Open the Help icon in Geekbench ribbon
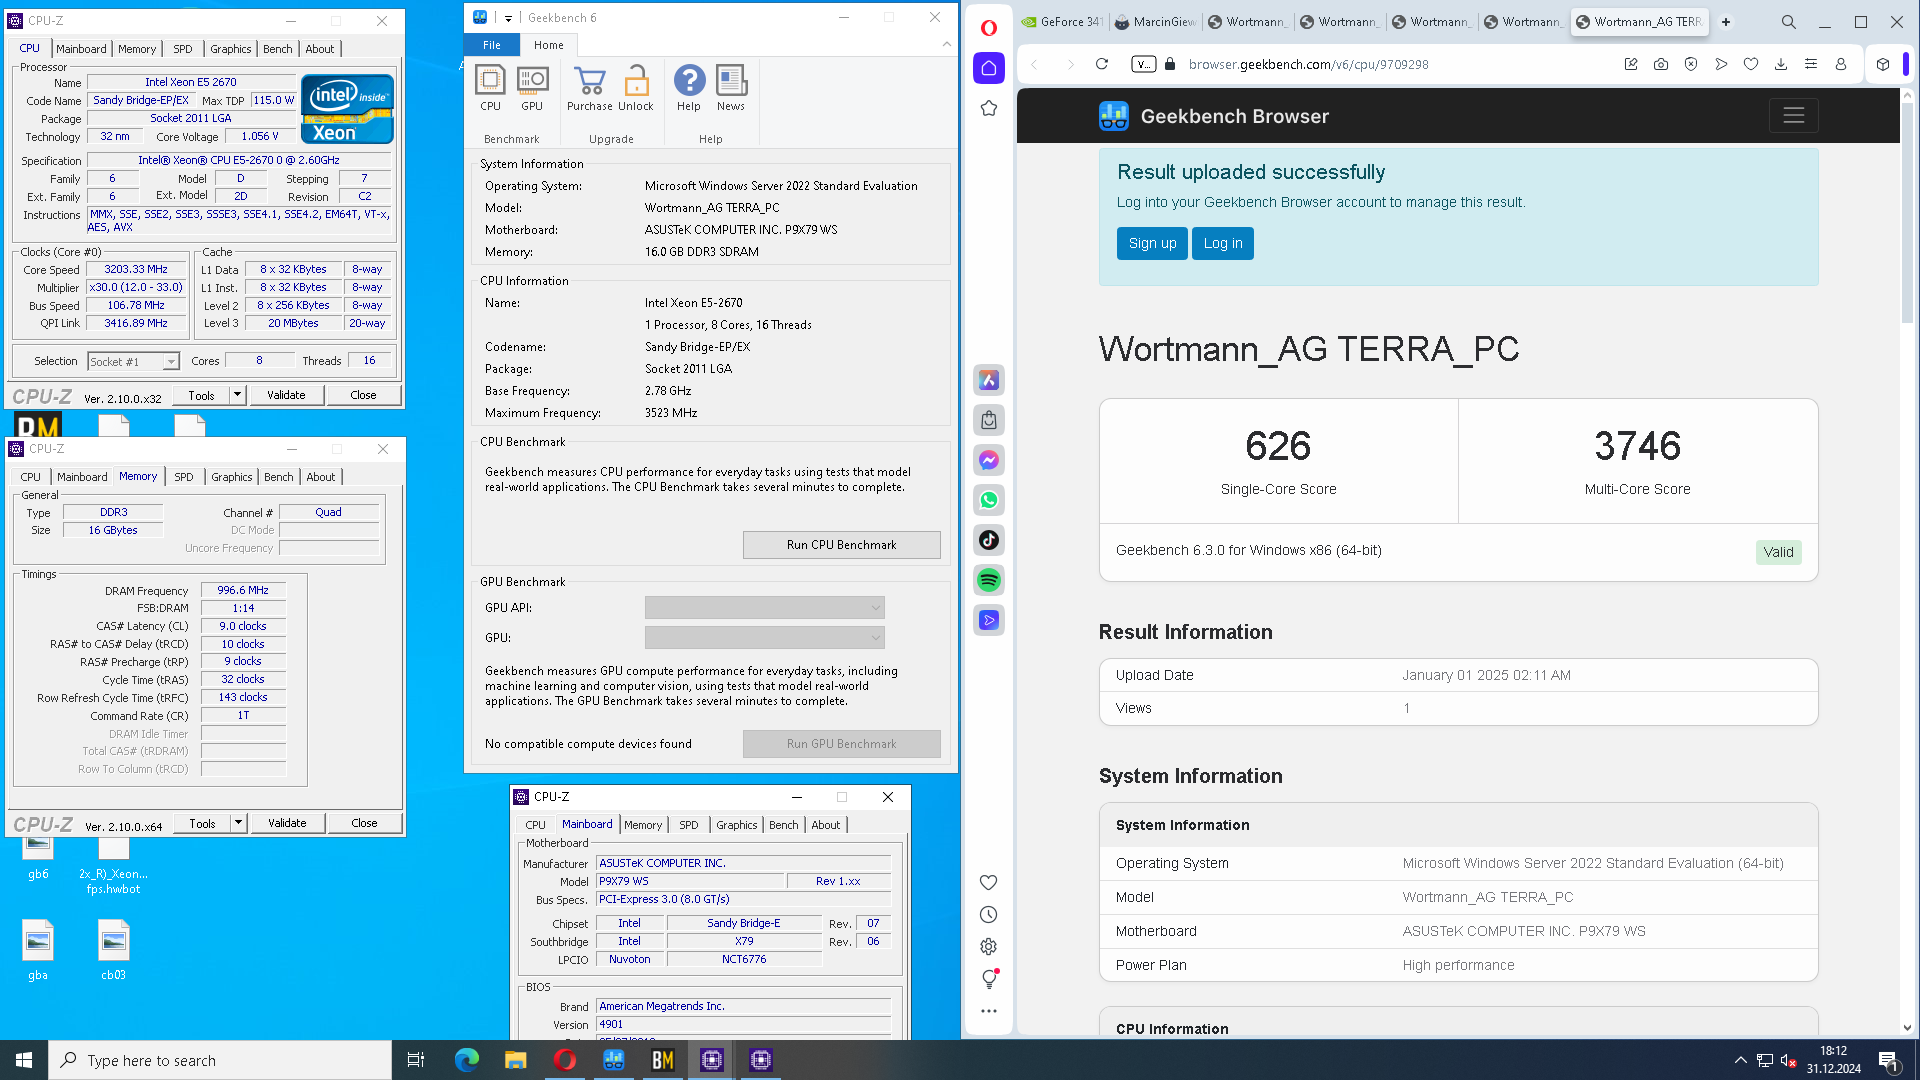The image size is (1920, 1080). point(689,88)
